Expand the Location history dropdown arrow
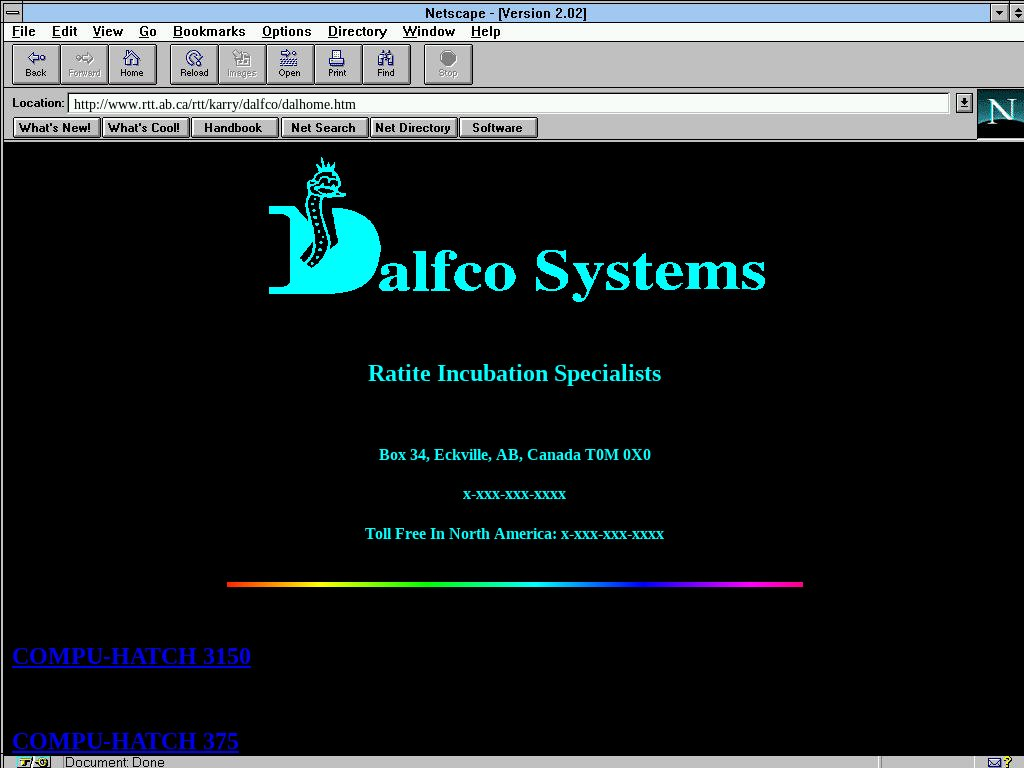This screenshot has width=1024, height=768. coord(963,103)
